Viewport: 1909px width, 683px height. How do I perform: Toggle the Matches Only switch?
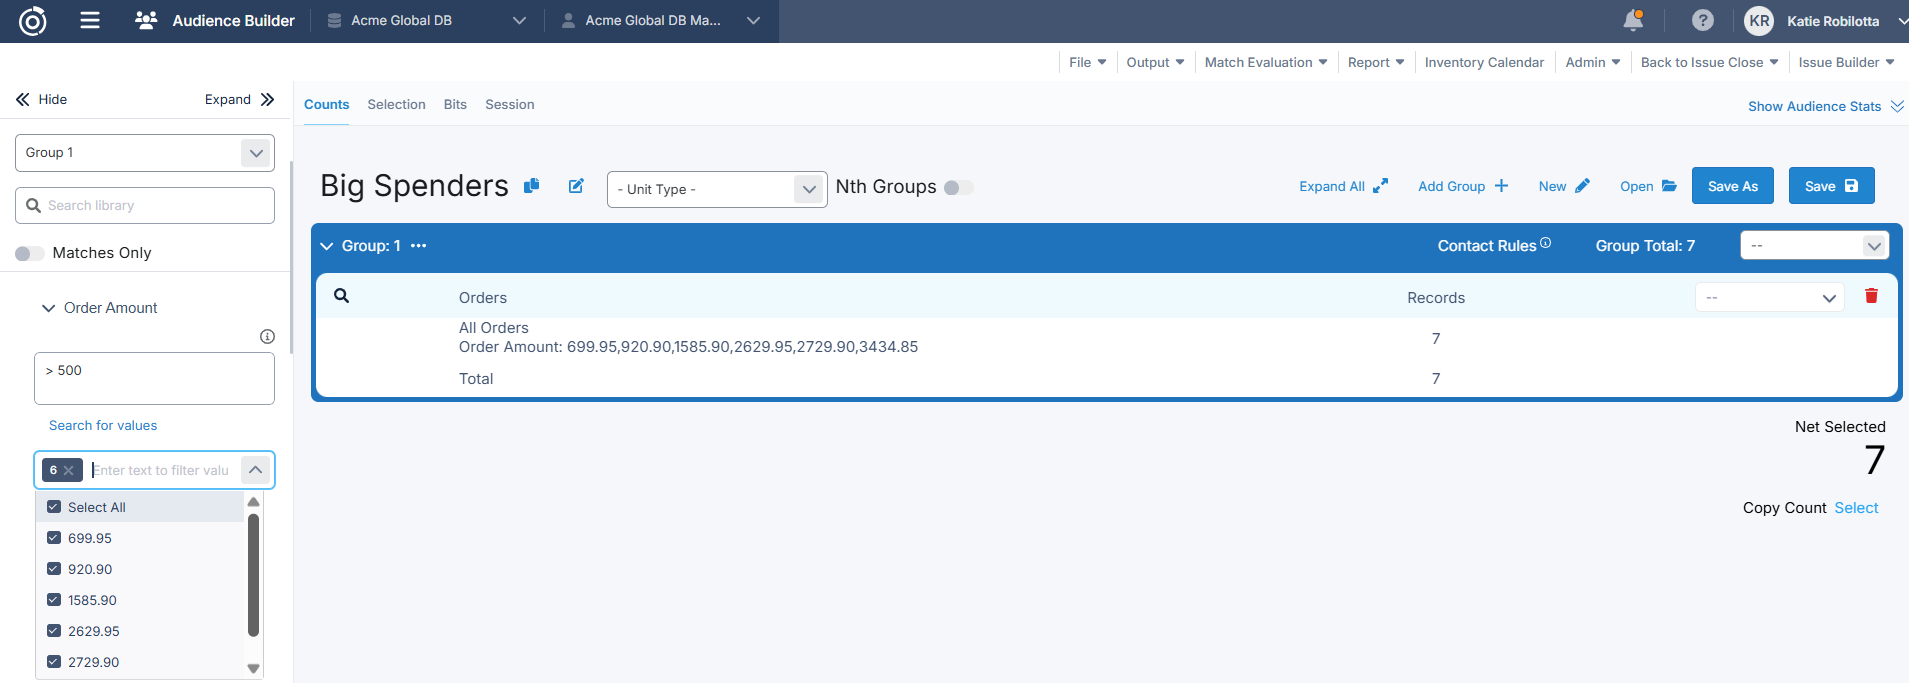click(x=29, y=253)
